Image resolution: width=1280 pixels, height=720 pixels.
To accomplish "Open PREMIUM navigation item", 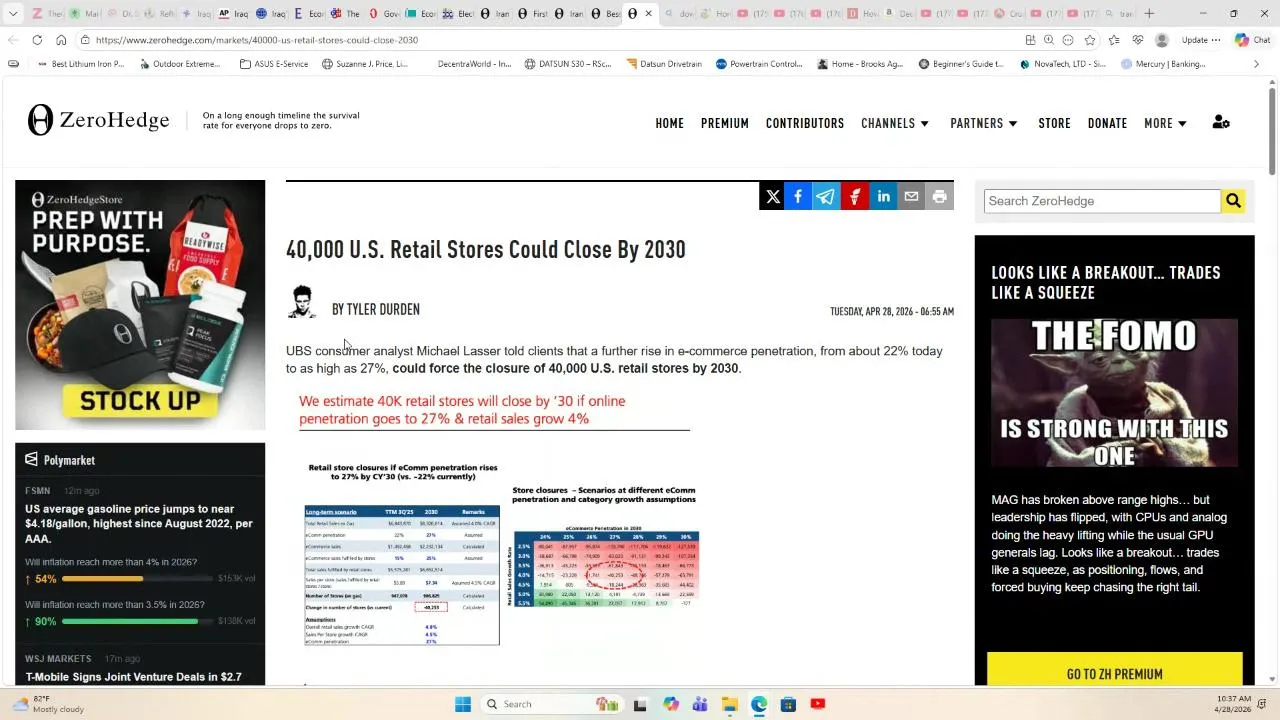I will coord(725,123).
